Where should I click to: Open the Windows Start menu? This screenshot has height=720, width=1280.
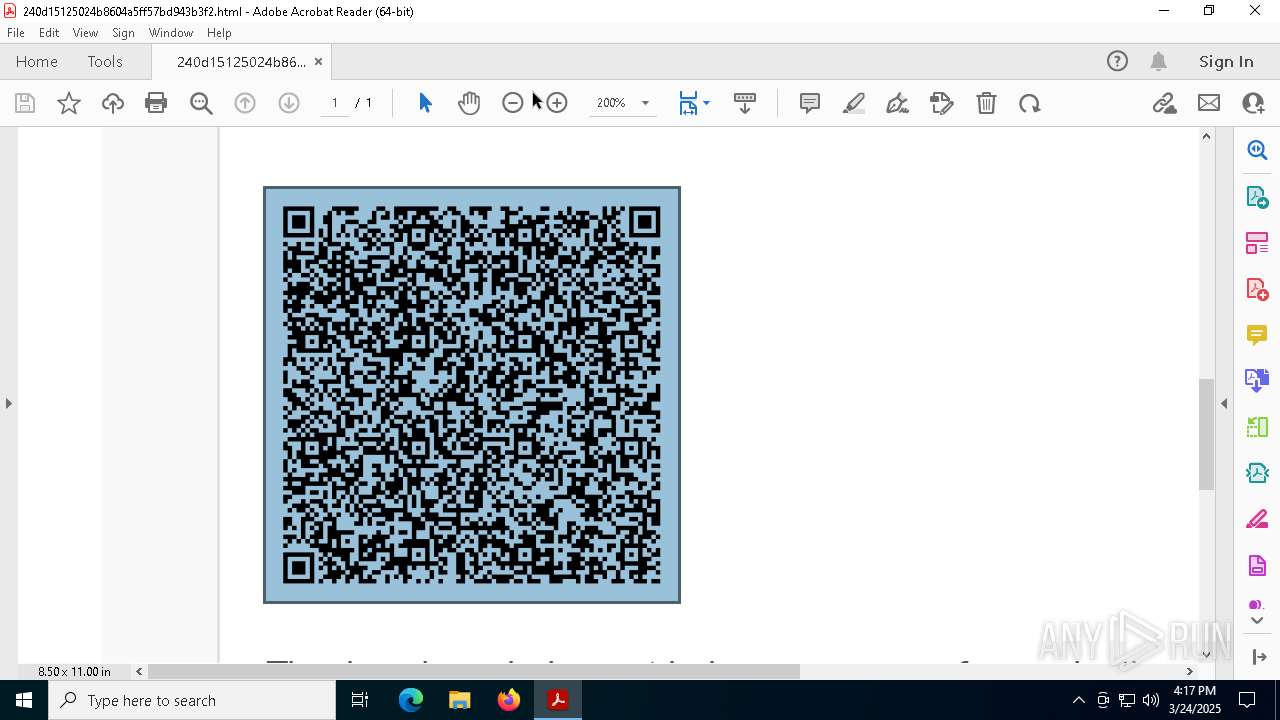[24, 700]
